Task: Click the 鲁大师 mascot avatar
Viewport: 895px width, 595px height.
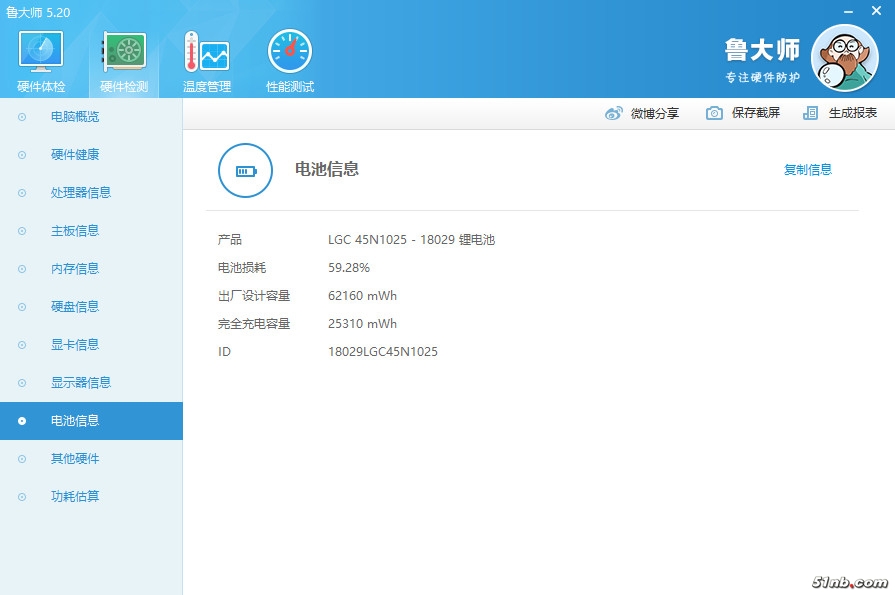Action: point(843,57)
